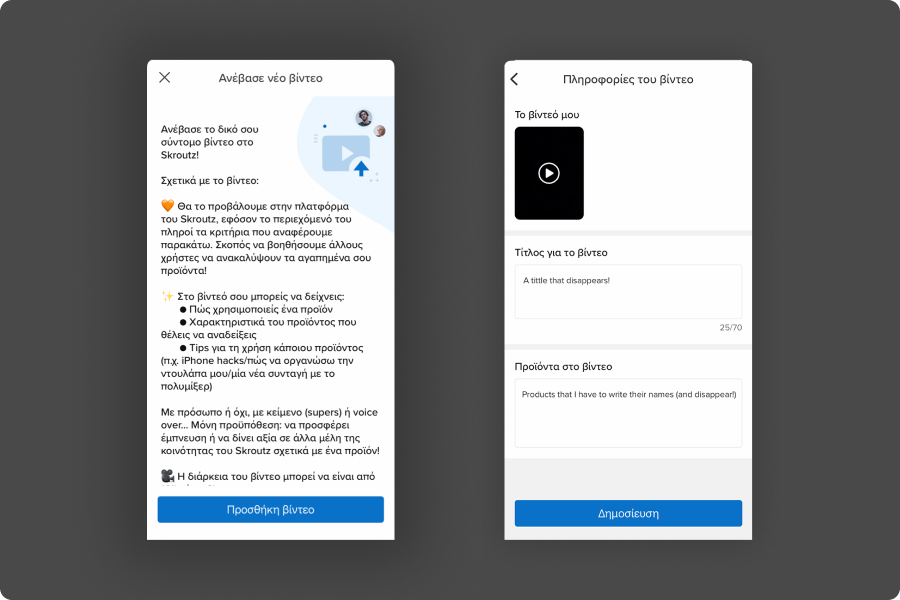Click the sparkles emoji icon
Image resolution: width=900 pixels, height=600 pixels.
point(168,296)
